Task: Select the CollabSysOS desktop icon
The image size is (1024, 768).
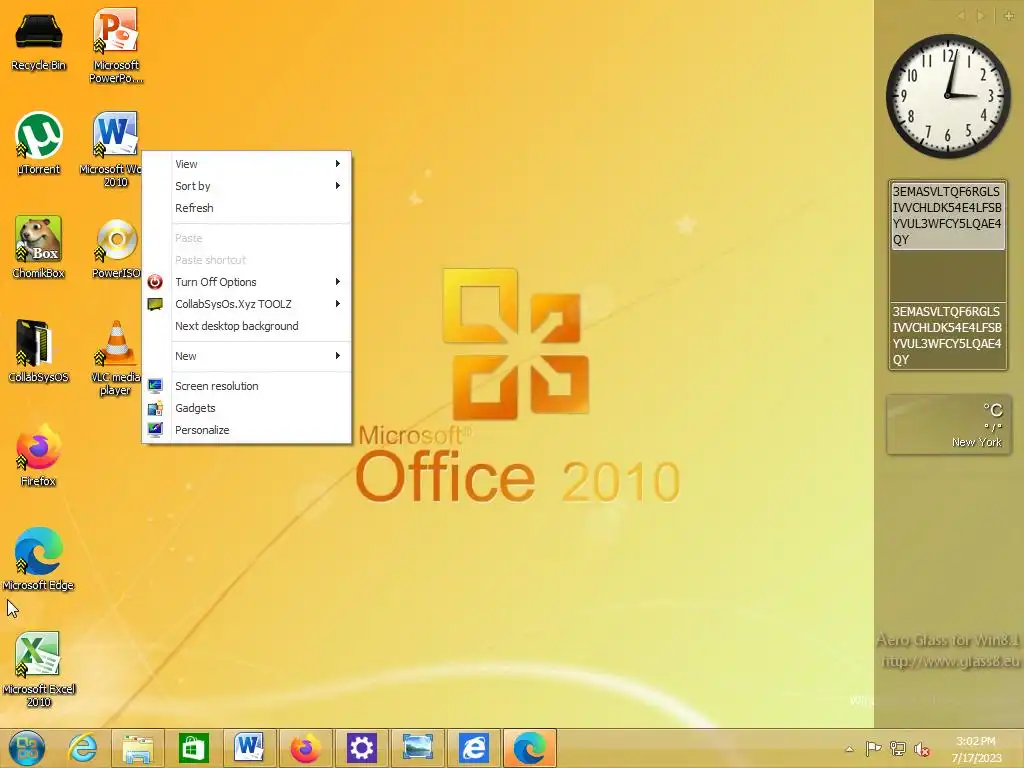Action: 38,351
